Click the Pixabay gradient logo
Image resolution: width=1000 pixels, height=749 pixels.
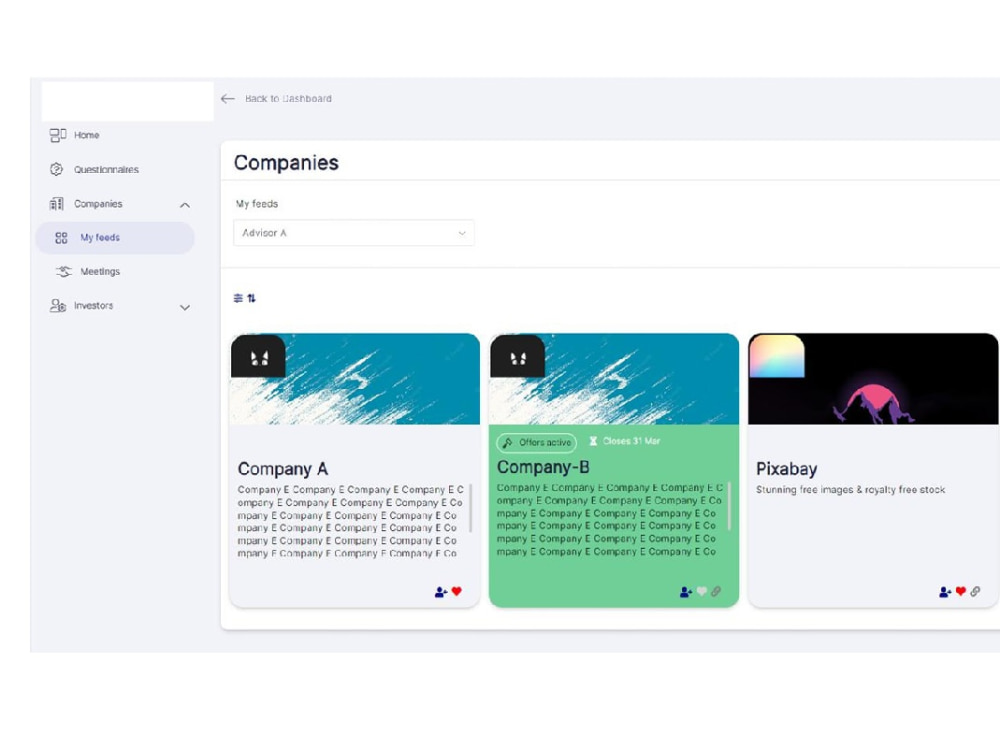(776, 356)
